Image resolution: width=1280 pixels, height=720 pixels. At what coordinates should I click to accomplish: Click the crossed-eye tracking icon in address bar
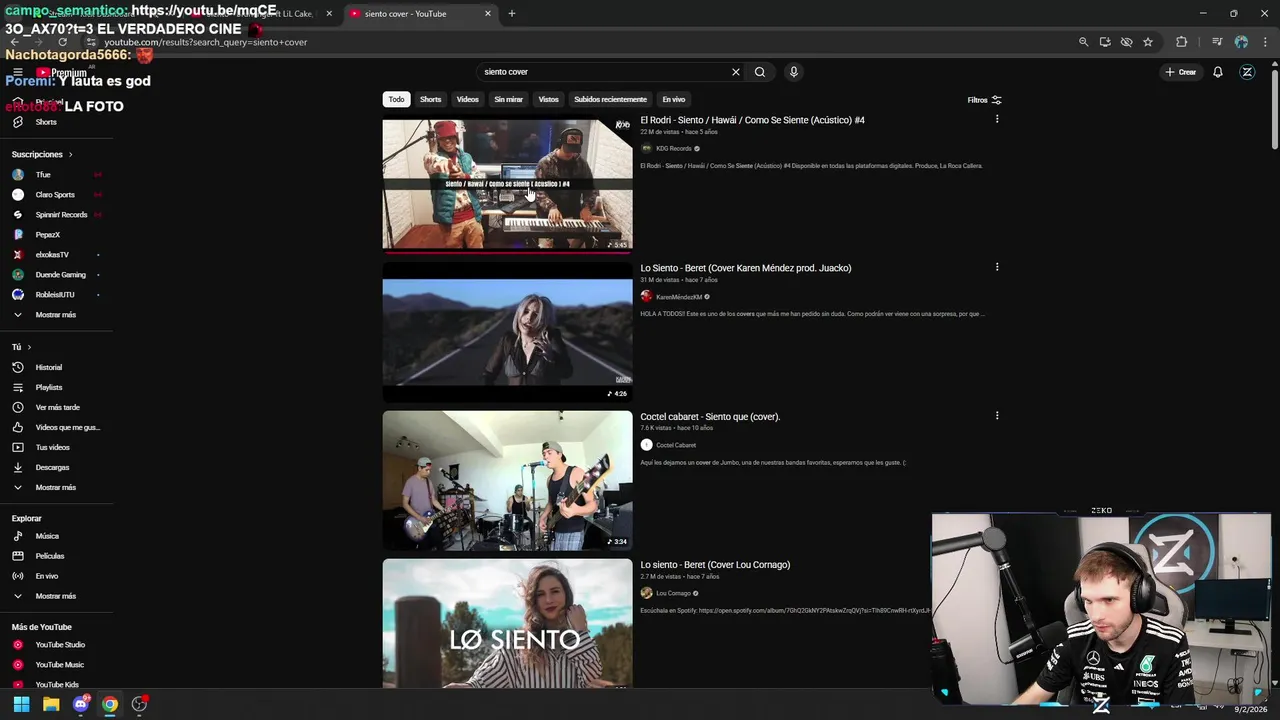pos(1126,42)
